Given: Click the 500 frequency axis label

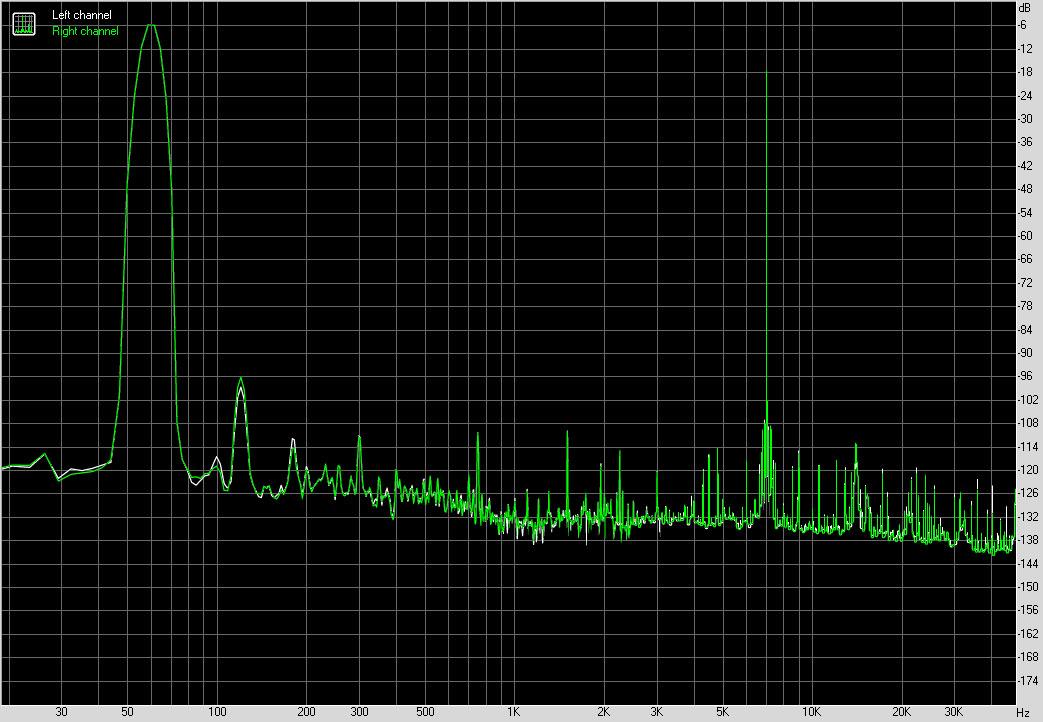Looking at the screenshot, I should [424, 712].
